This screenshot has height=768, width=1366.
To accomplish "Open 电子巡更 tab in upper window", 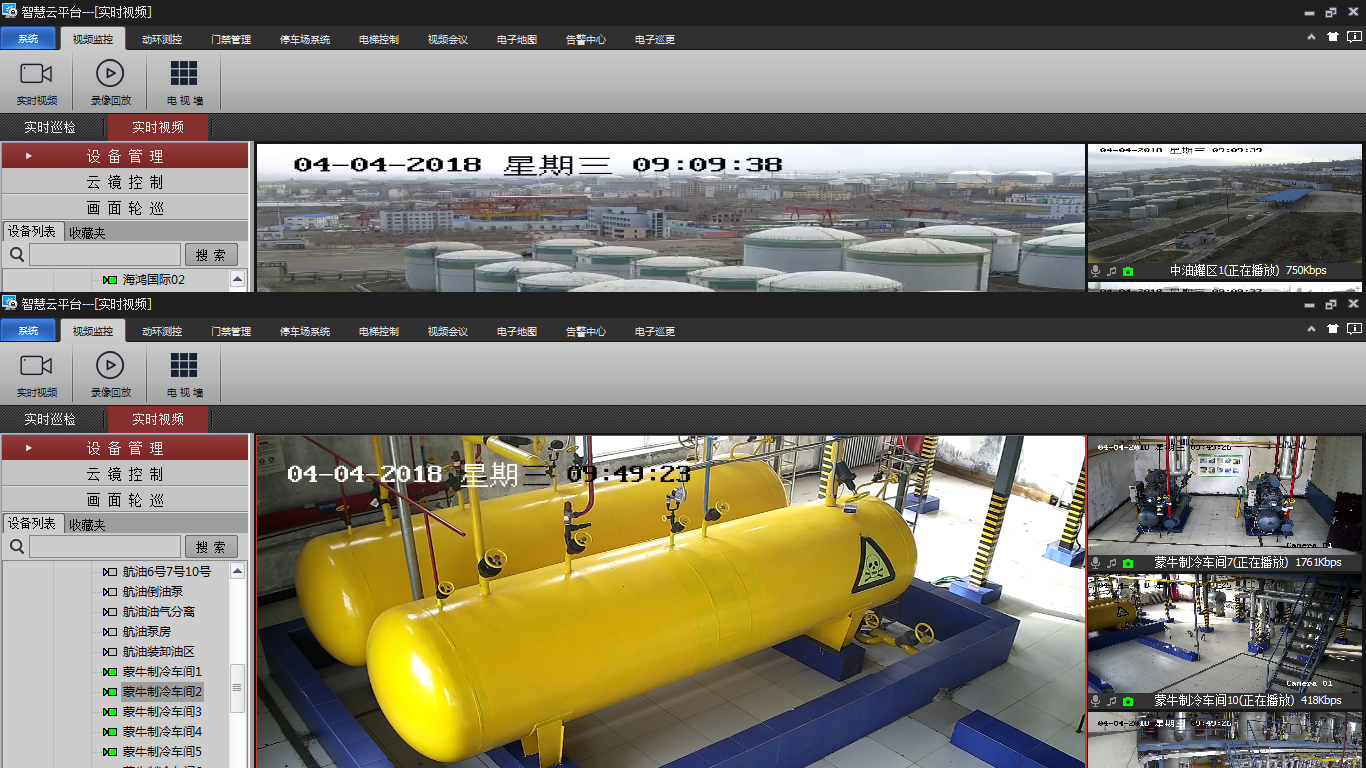I will [x=655, y=40].
